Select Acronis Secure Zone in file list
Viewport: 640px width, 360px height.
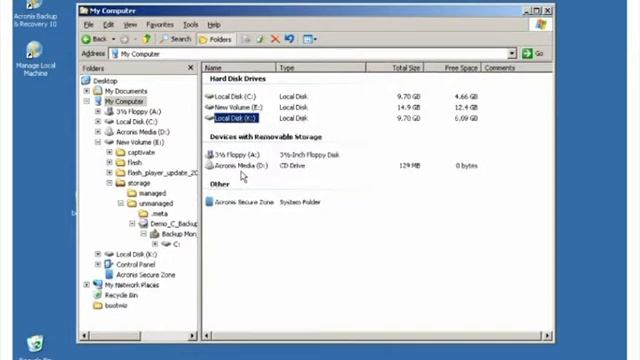[244, 202]
